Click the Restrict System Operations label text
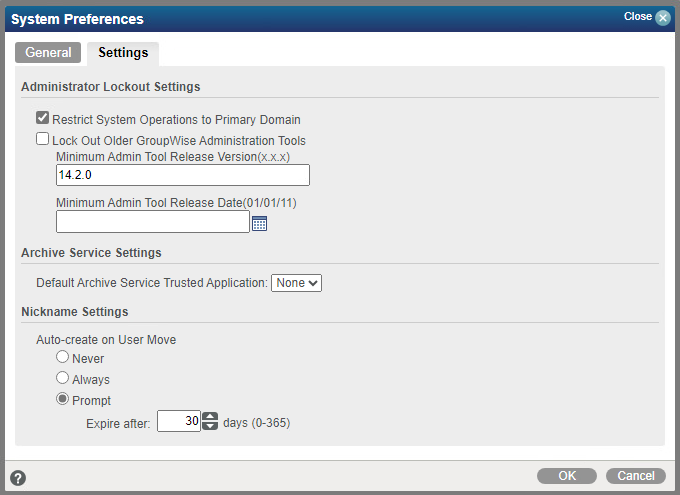Viewport: 680px width, 495px height. click(176, 119)
